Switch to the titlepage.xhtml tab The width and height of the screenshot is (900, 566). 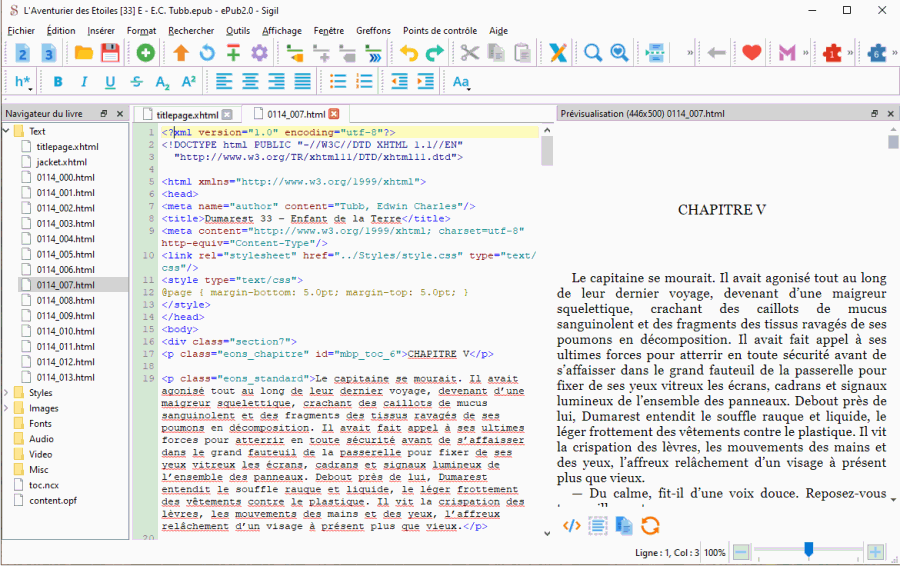187,114
